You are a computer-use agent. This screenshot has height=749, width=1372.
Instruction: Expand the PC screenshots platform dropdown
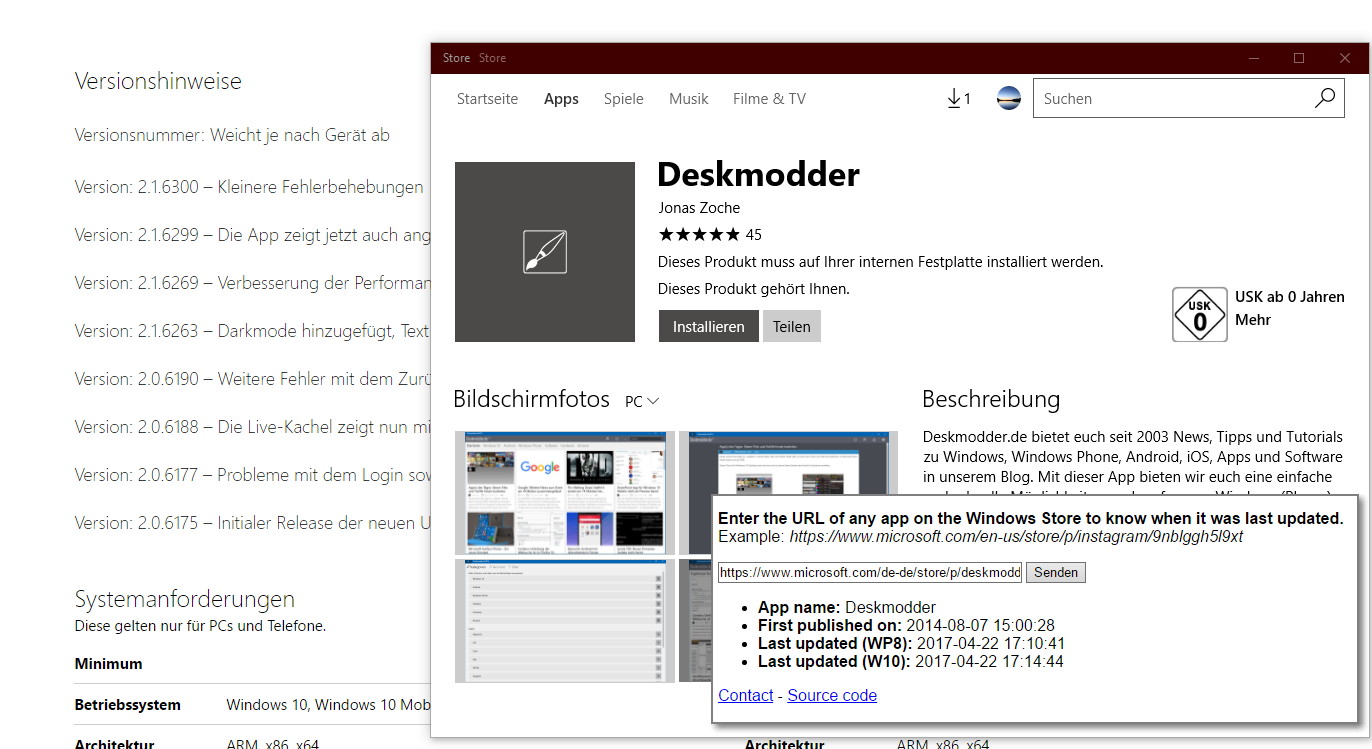(642, 401)
